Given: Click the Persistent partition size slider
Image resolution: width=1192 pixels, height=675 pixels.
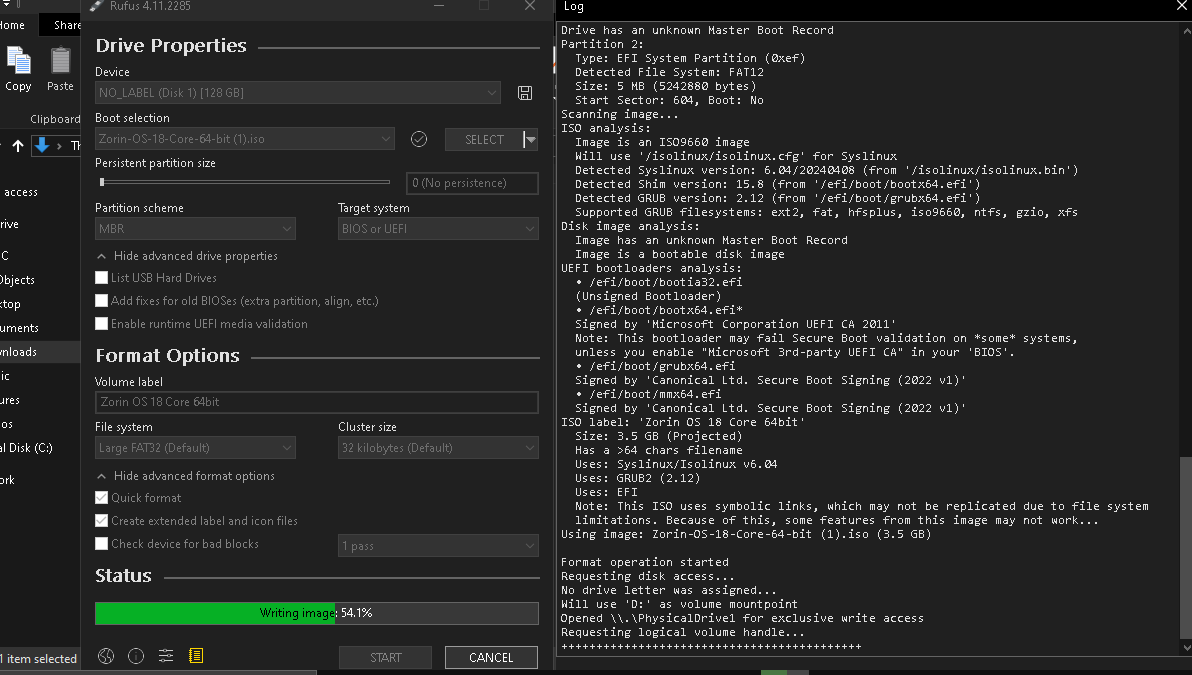Looking at the screenshot, I should click(x=244, y=182).
